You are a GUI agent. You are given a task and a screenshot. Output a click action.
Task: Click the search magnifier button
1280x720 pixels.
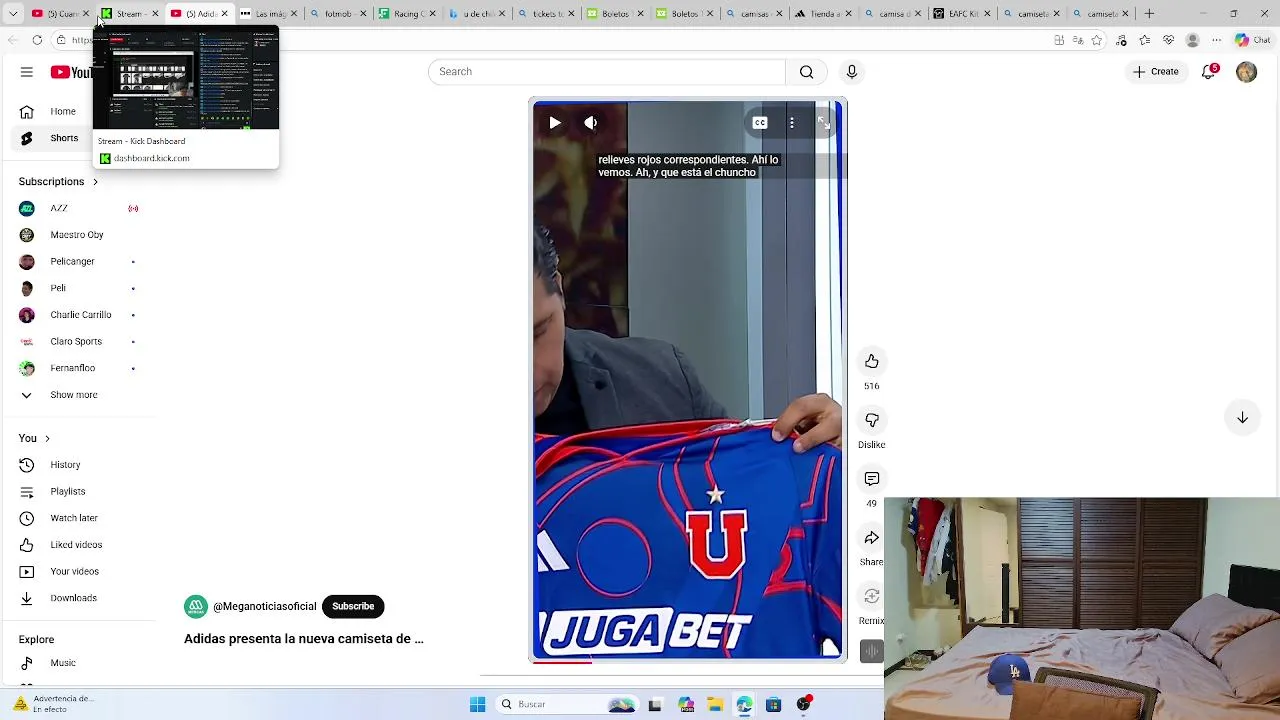[806, 72]
